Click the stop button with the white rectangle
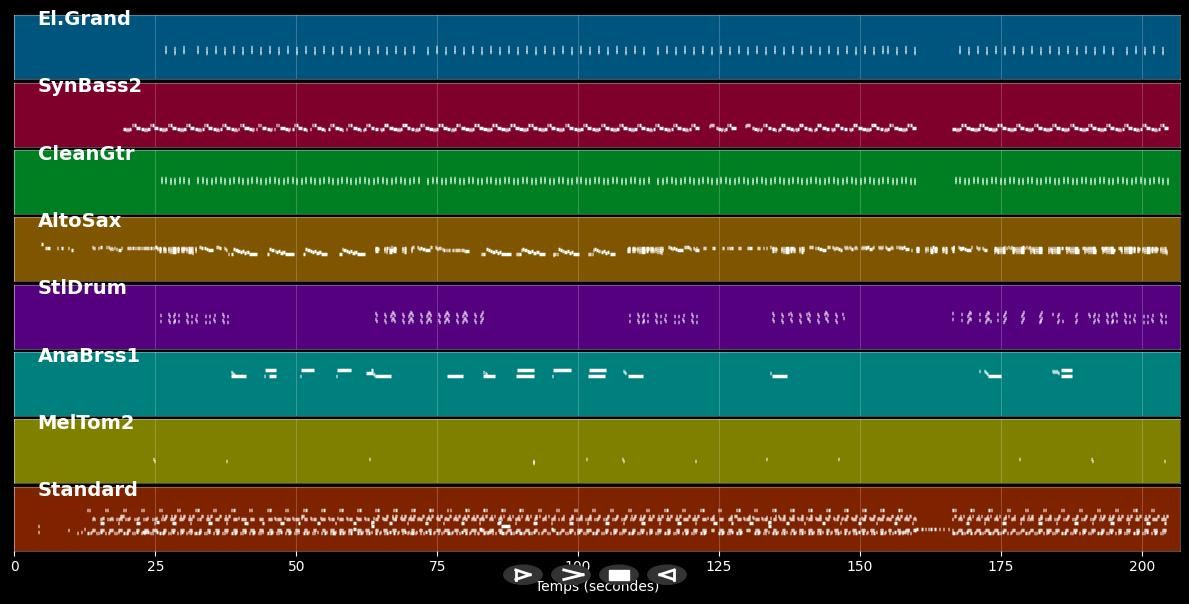The image size is (1189, 604). pyautogui.click(x=619, y=574)
